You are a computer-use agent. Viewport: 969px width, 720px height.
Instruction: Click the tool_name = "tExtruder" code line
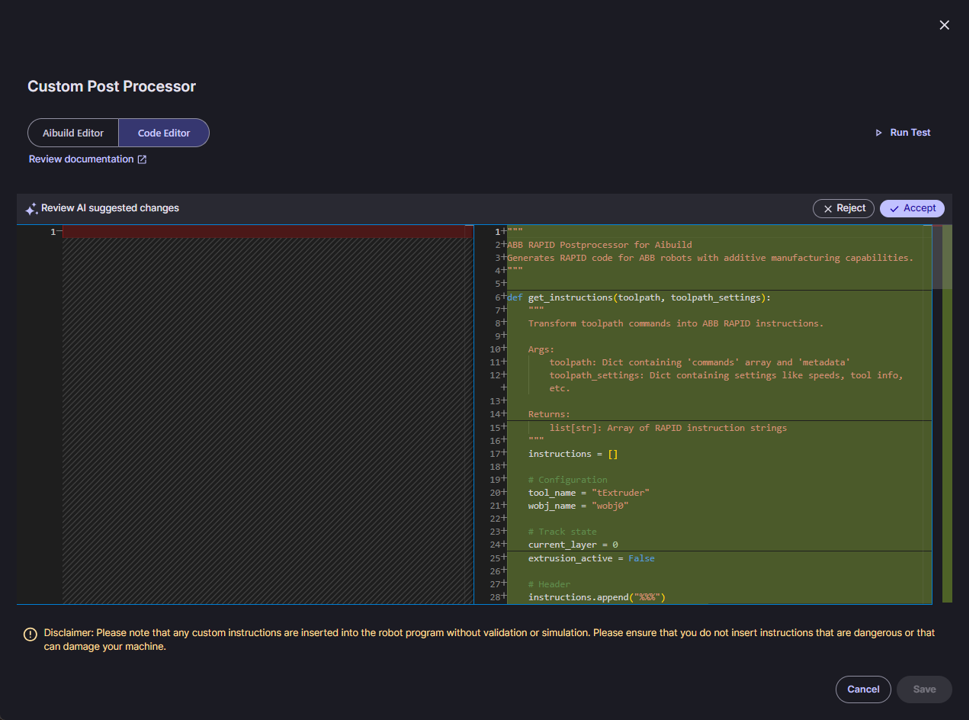[x=589, y=493]
